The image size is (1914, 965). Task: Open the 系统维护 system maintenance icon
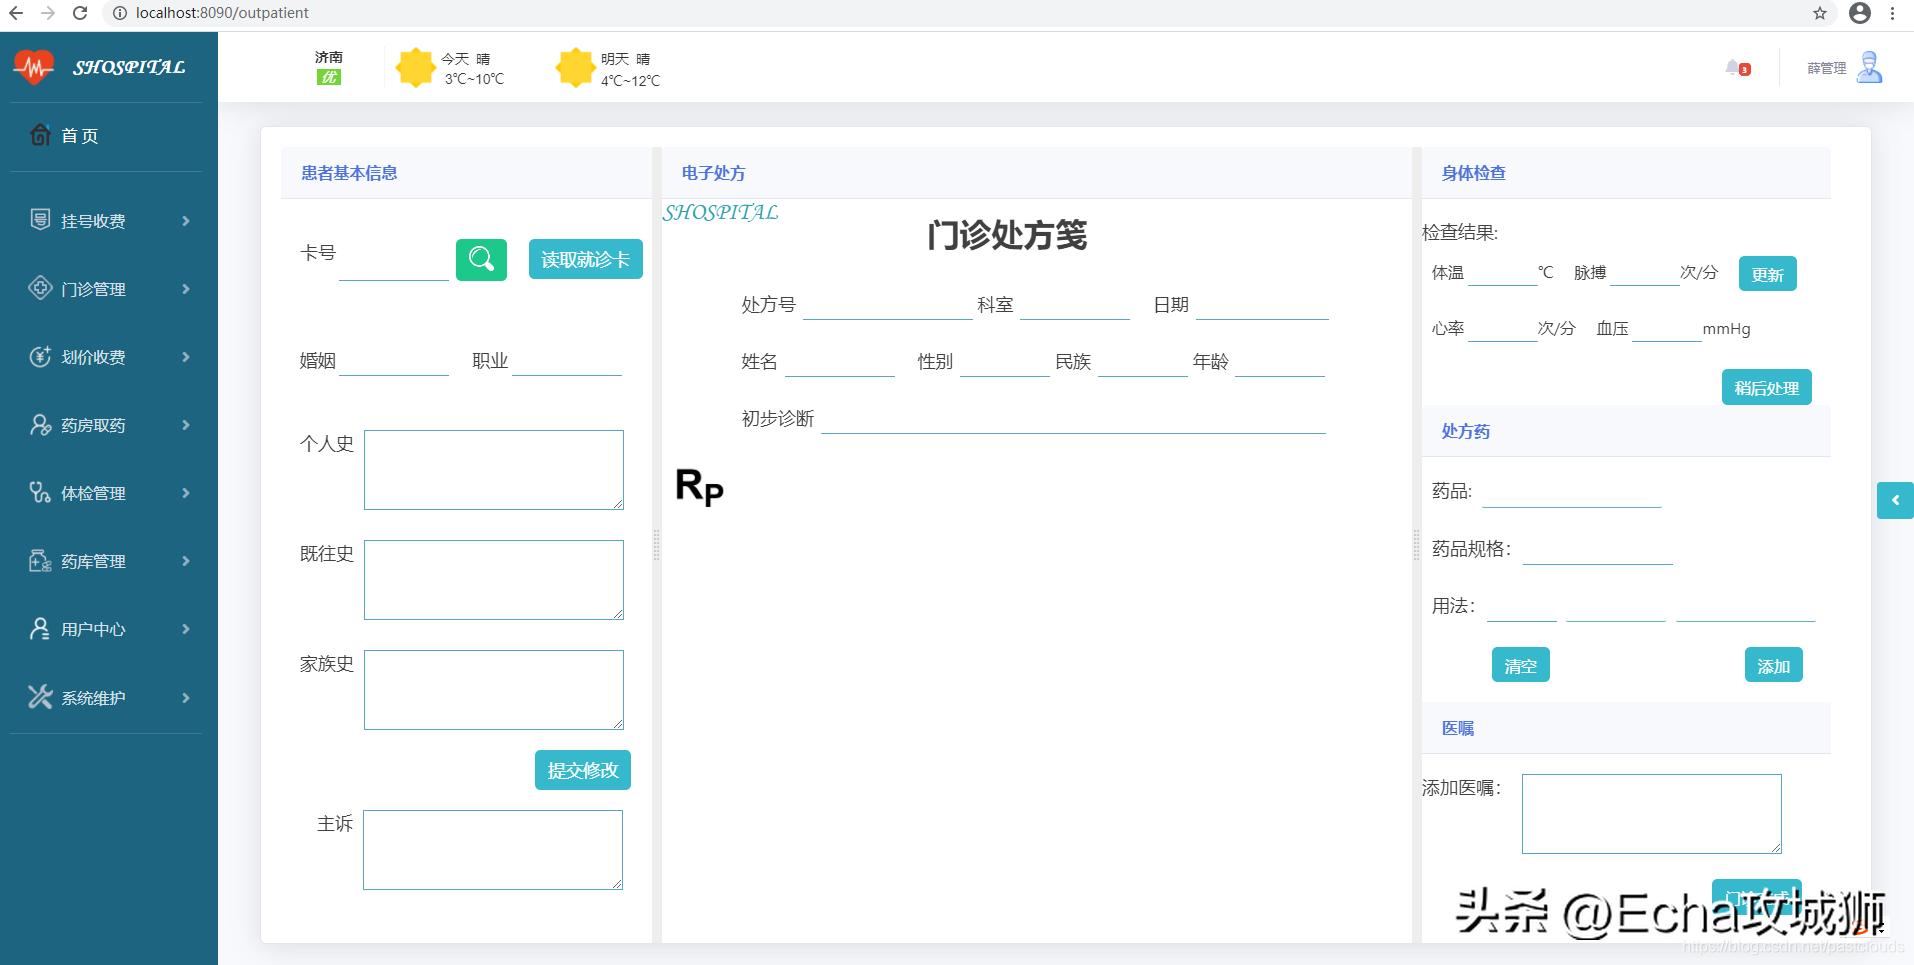point(39,697)
